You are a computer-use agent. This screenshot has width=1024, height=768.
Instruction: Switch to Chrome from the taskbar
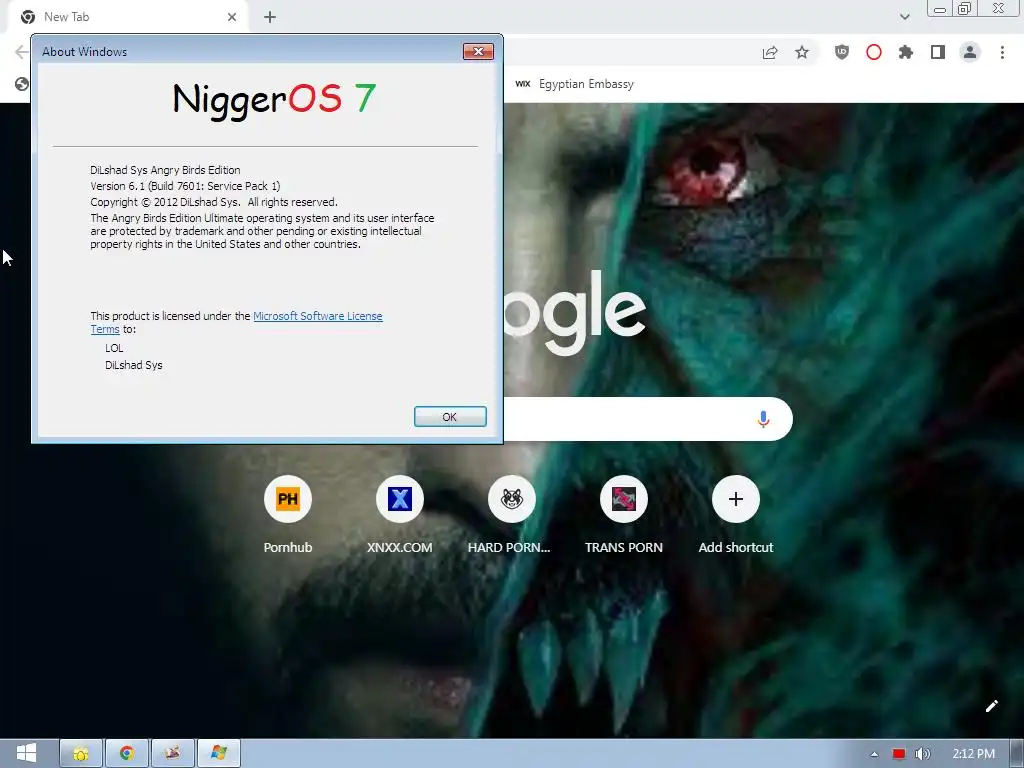[x=127, y=754]
